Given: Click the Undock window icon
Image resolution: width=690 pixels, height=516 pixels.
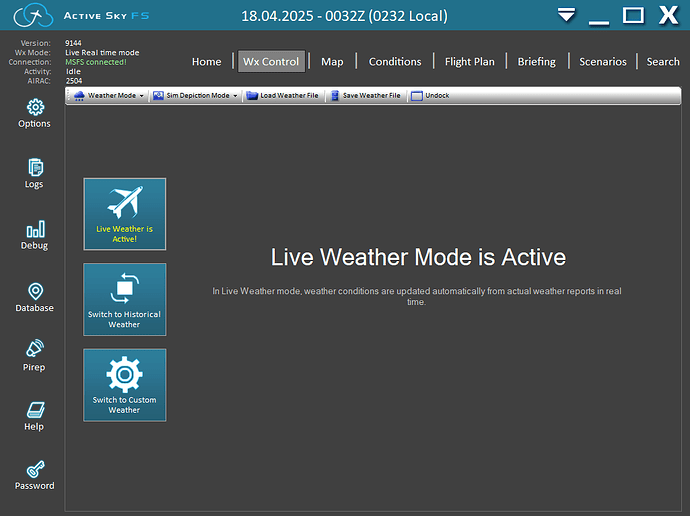Looking at the screenshot, I should point(416,96).
